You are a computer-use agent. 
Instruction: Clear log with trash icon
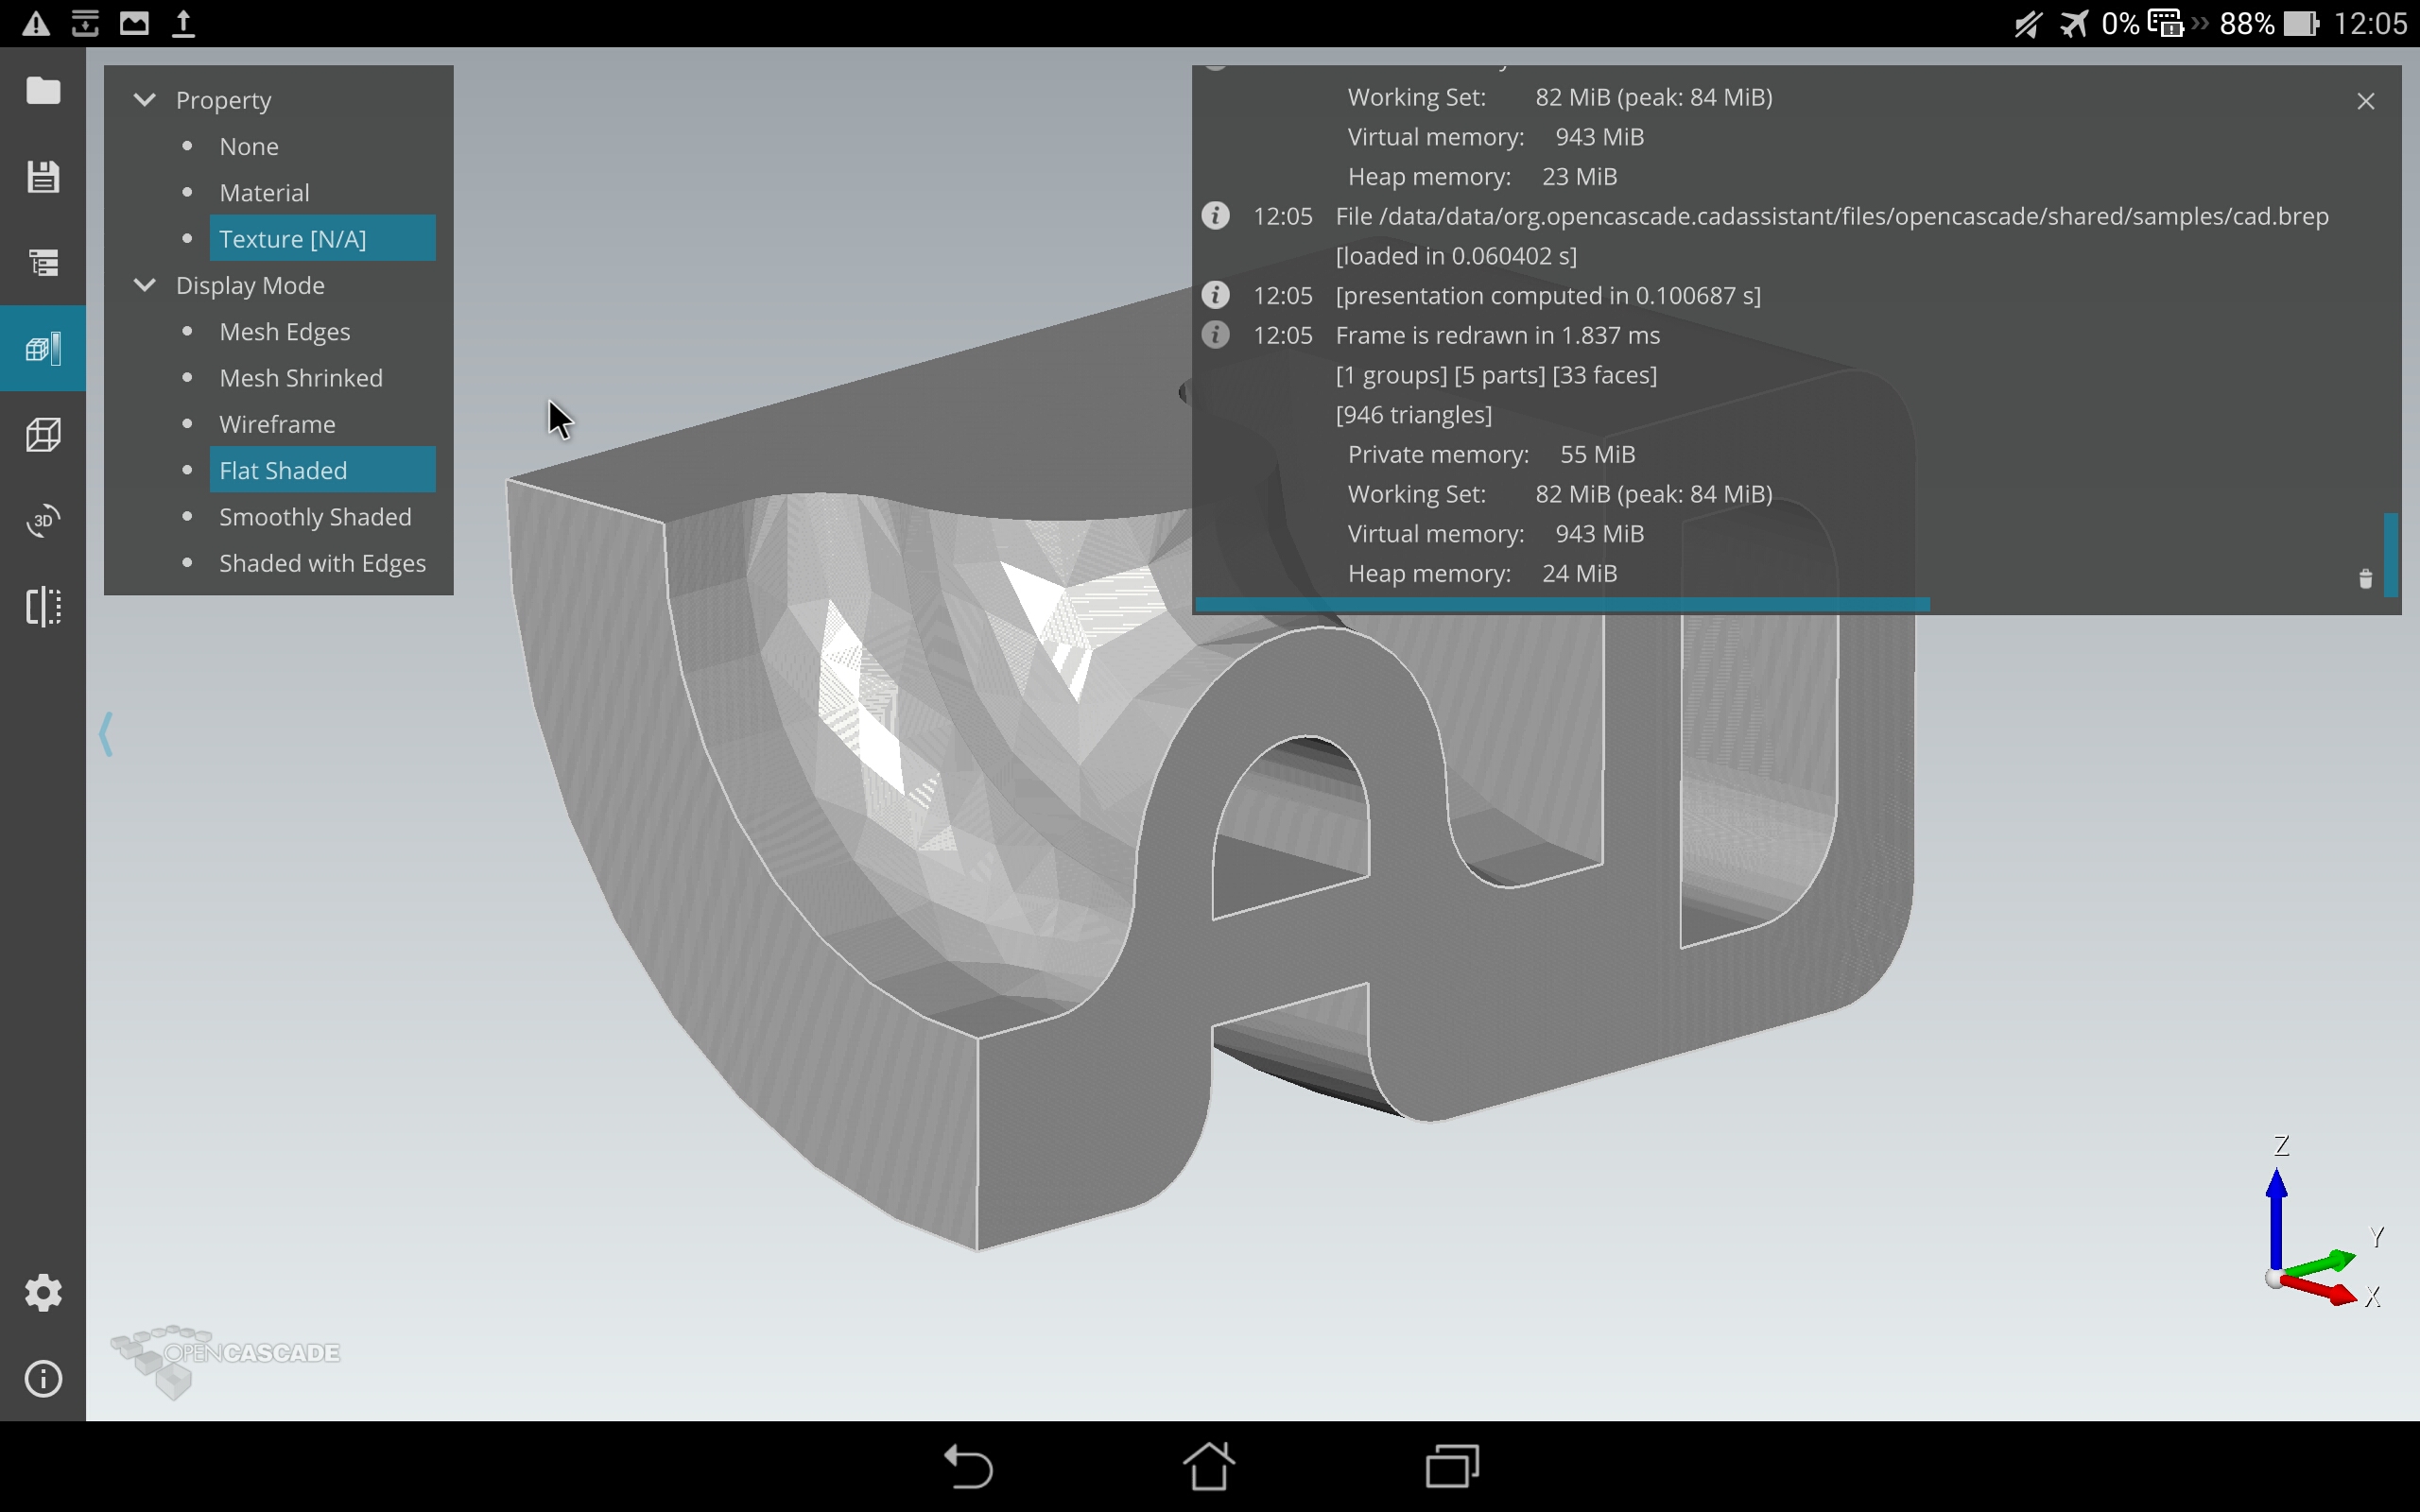(x=2365, y=580)
